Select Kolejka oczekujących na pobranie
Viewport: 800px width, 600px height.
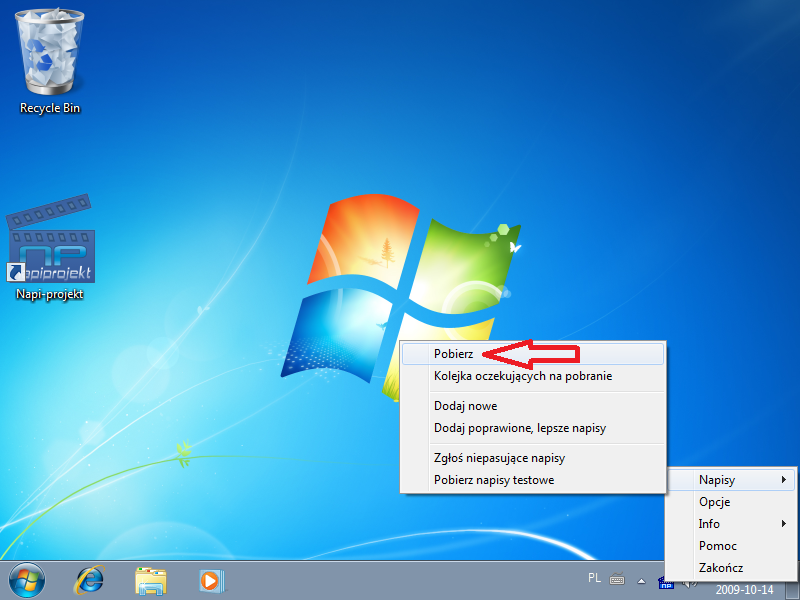(x=533, y=376)
